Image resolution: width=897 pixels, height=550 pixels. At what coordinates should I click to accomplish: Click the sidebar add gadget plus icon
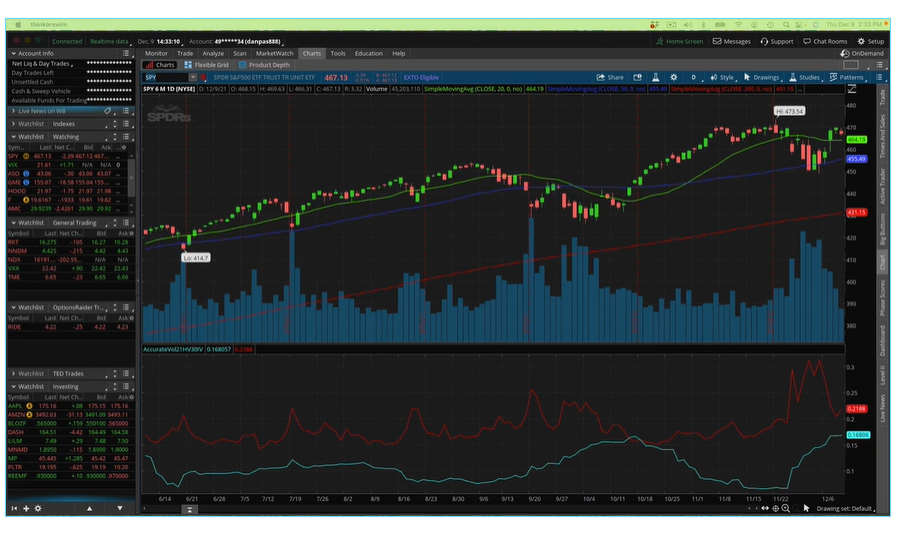tap(26, 508)
